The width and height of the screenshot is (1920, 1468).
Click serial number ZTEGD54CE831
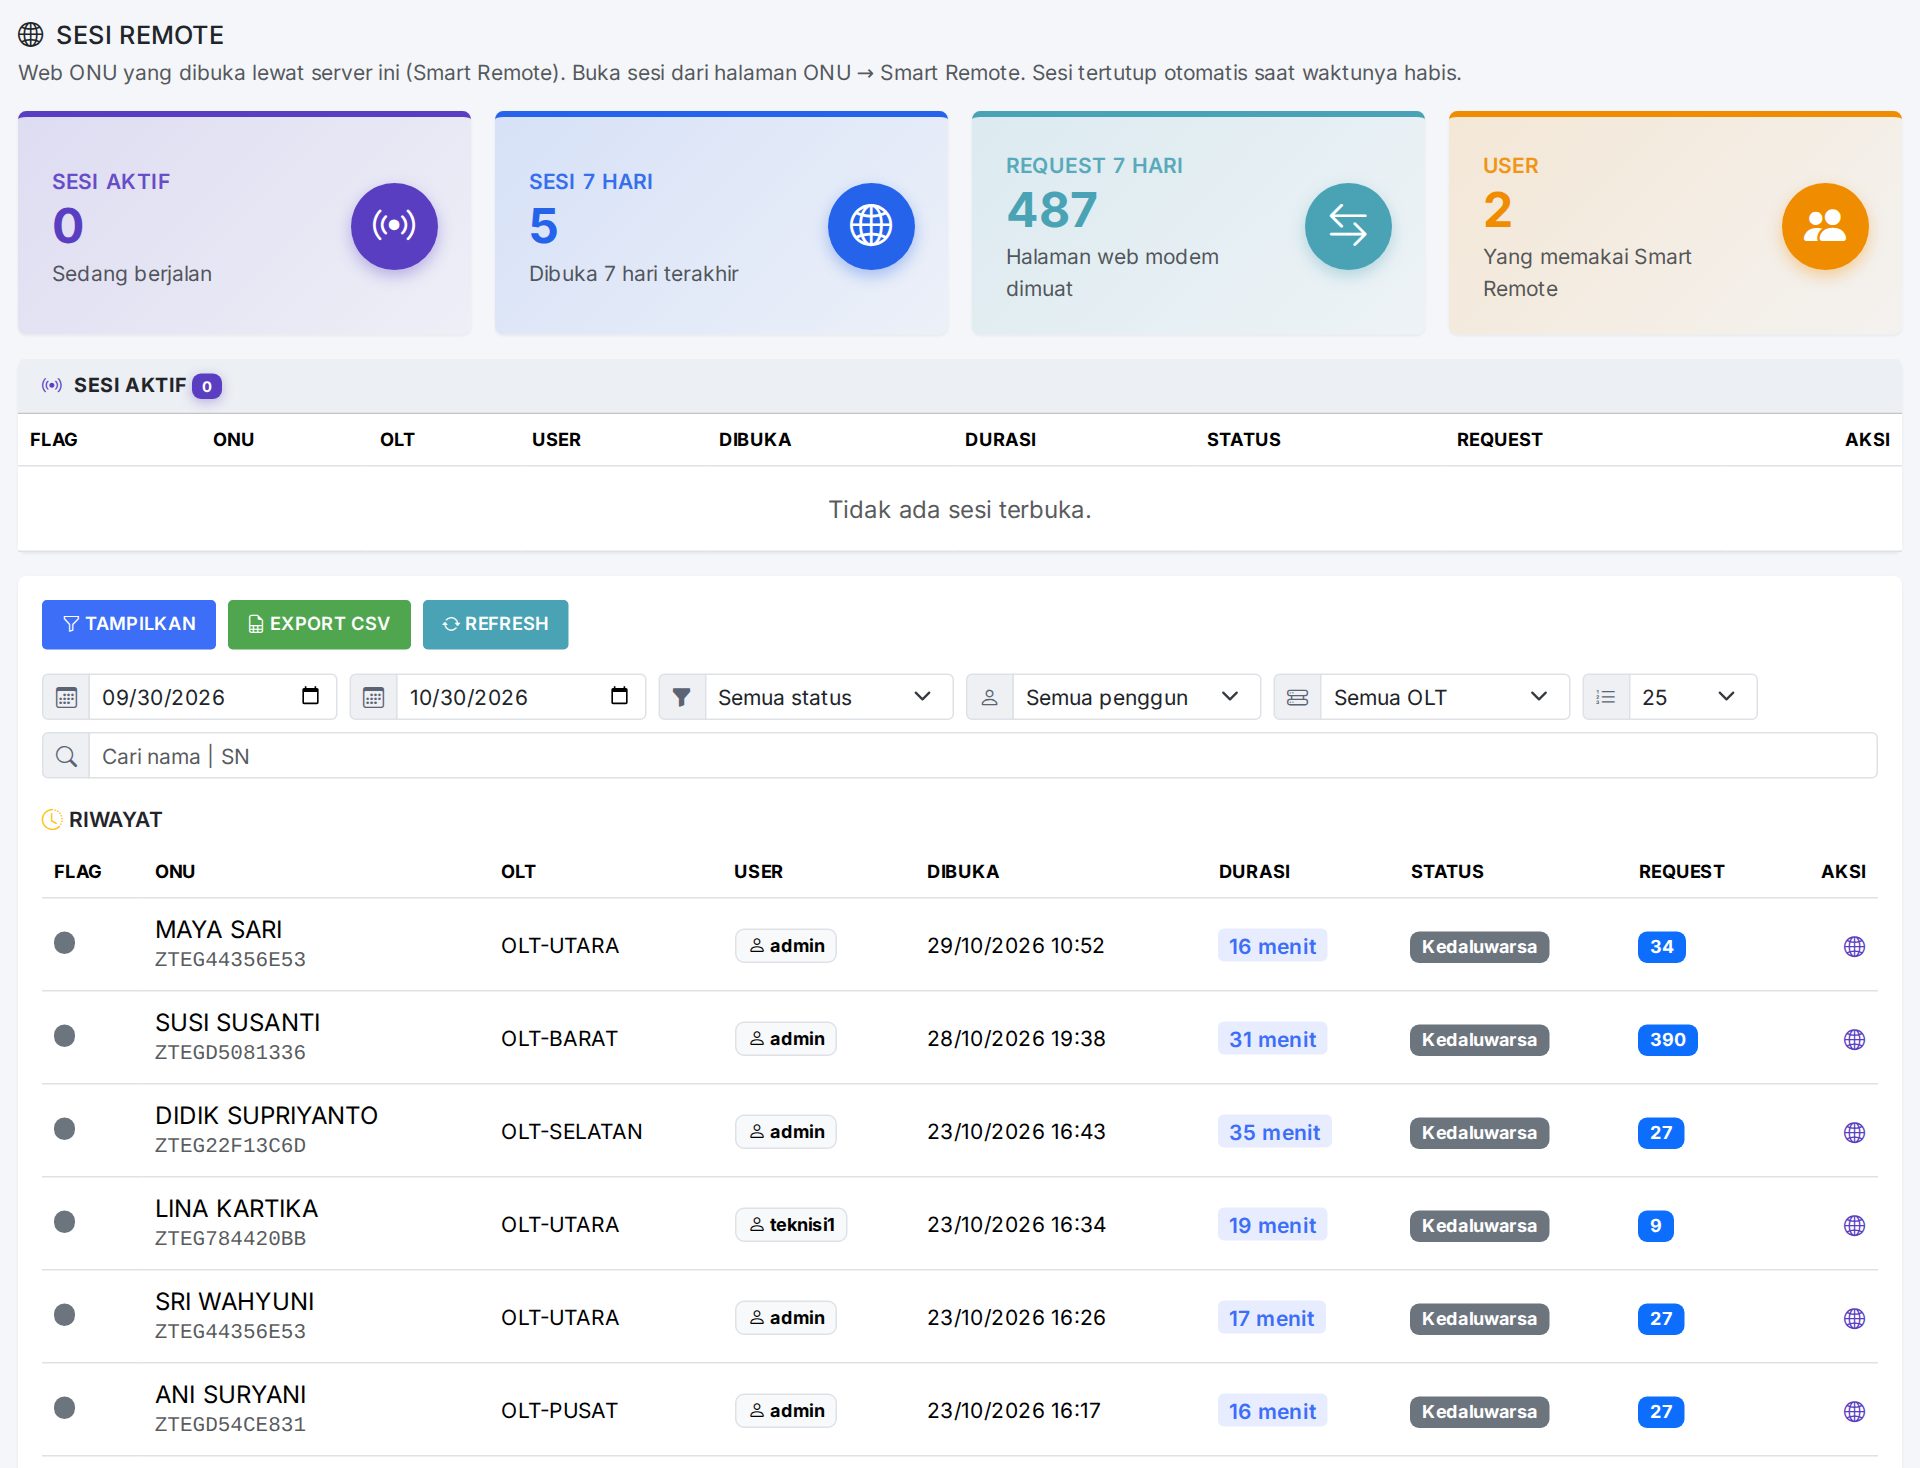pos(230,1424)
